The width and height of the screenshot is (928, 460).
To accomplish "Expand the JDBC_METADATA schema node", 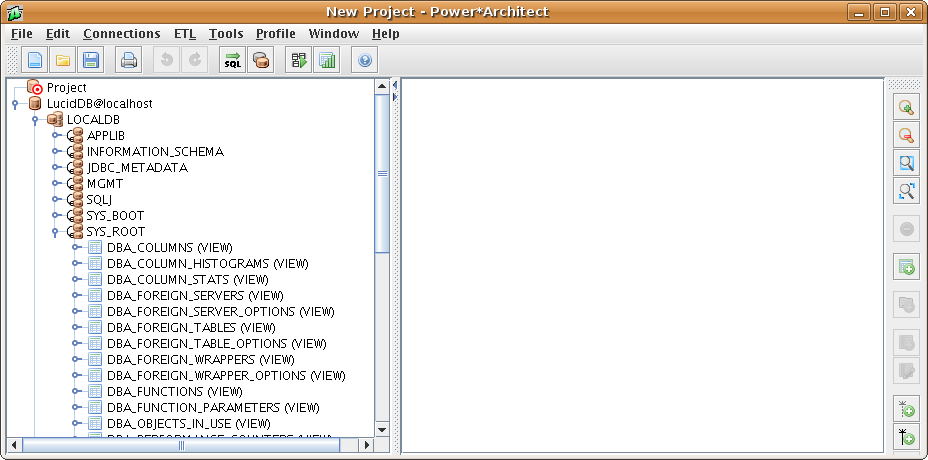I will (x=55, y=168).
